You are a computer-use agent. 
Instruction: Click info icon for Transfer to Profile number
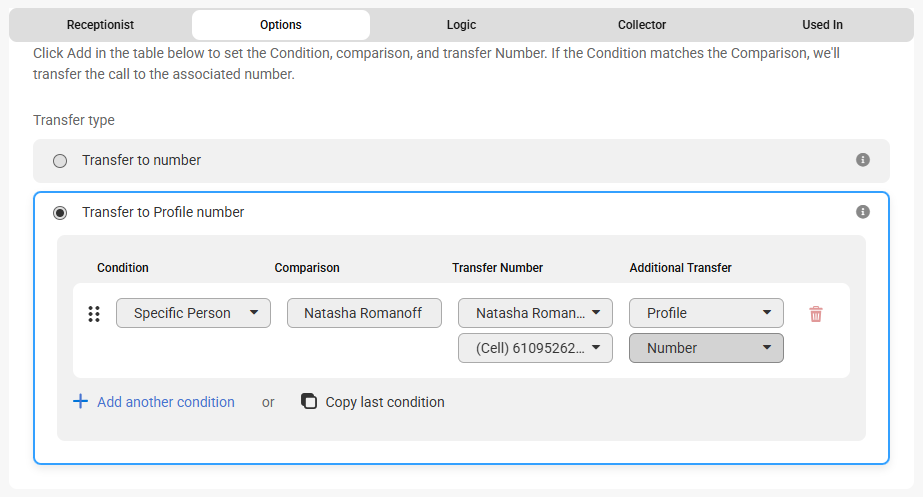point(863,212)
